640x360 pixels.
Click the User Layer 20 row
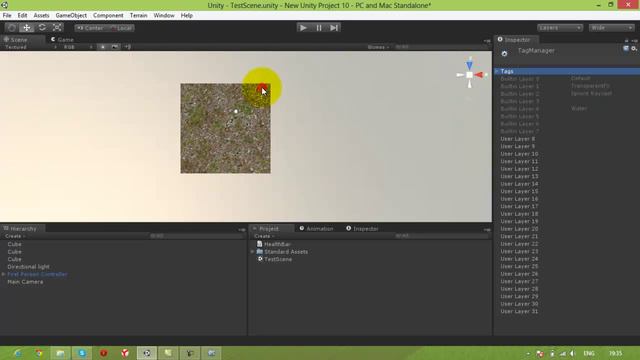coord(567,229)
